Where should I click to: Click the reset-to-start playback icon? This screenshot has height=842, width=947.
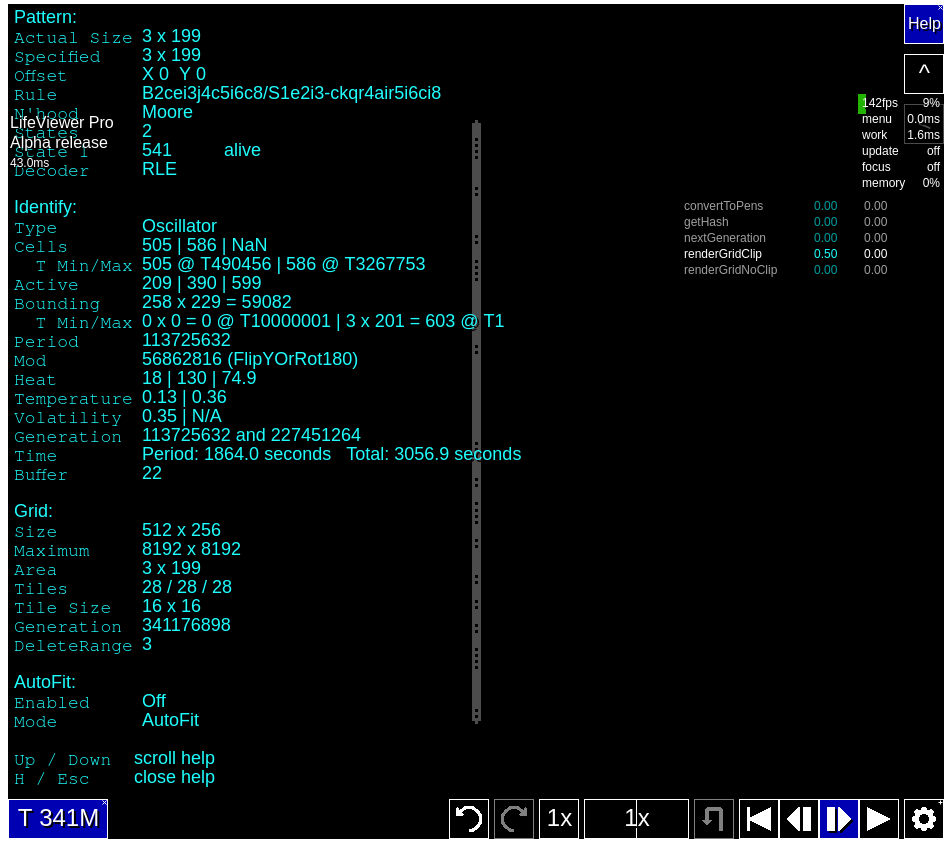759,819
